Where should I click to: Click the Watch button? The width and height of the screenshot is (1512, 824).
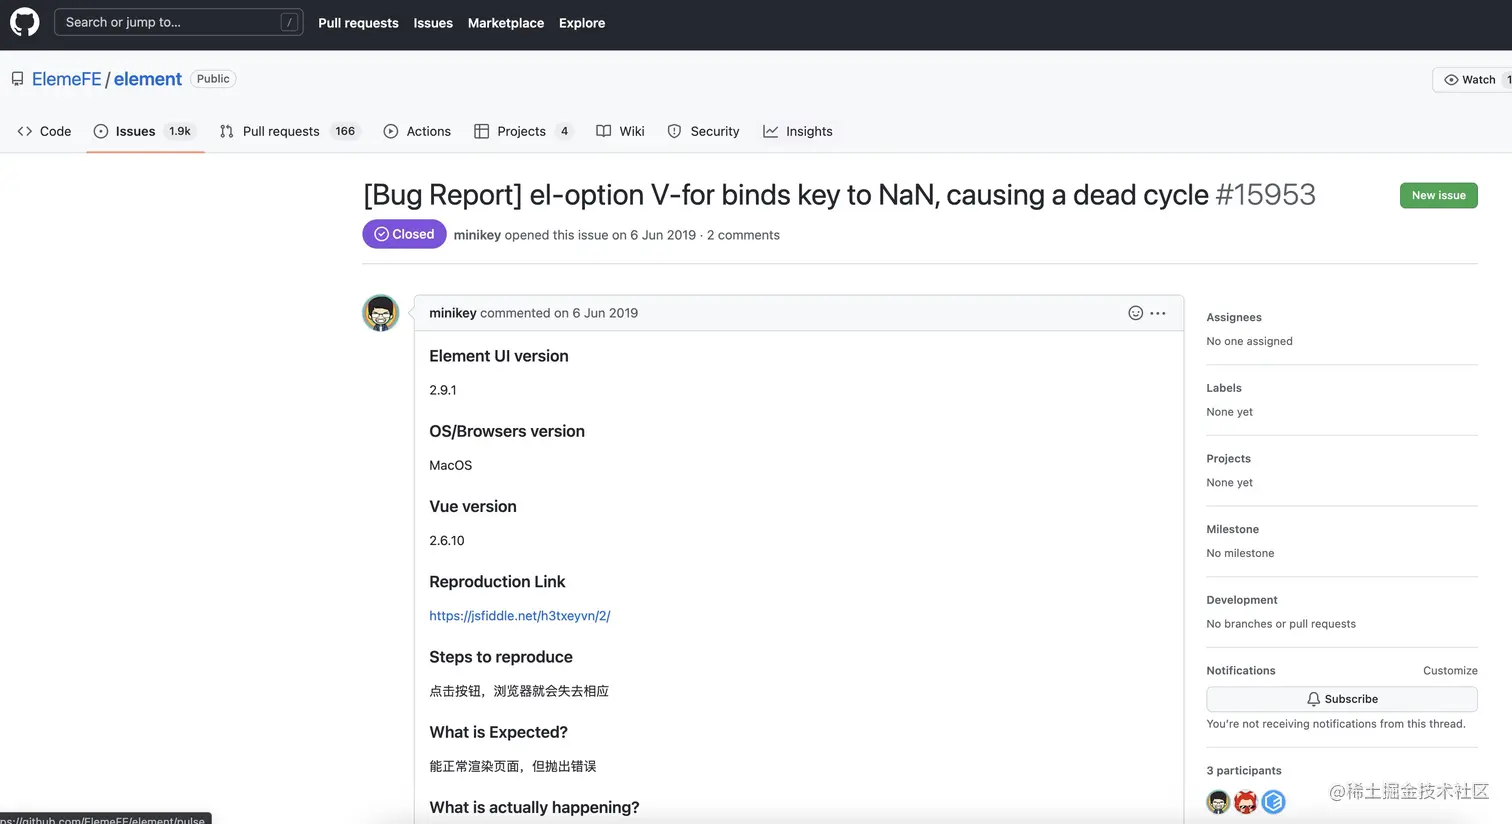click(x=1472, y=80)
